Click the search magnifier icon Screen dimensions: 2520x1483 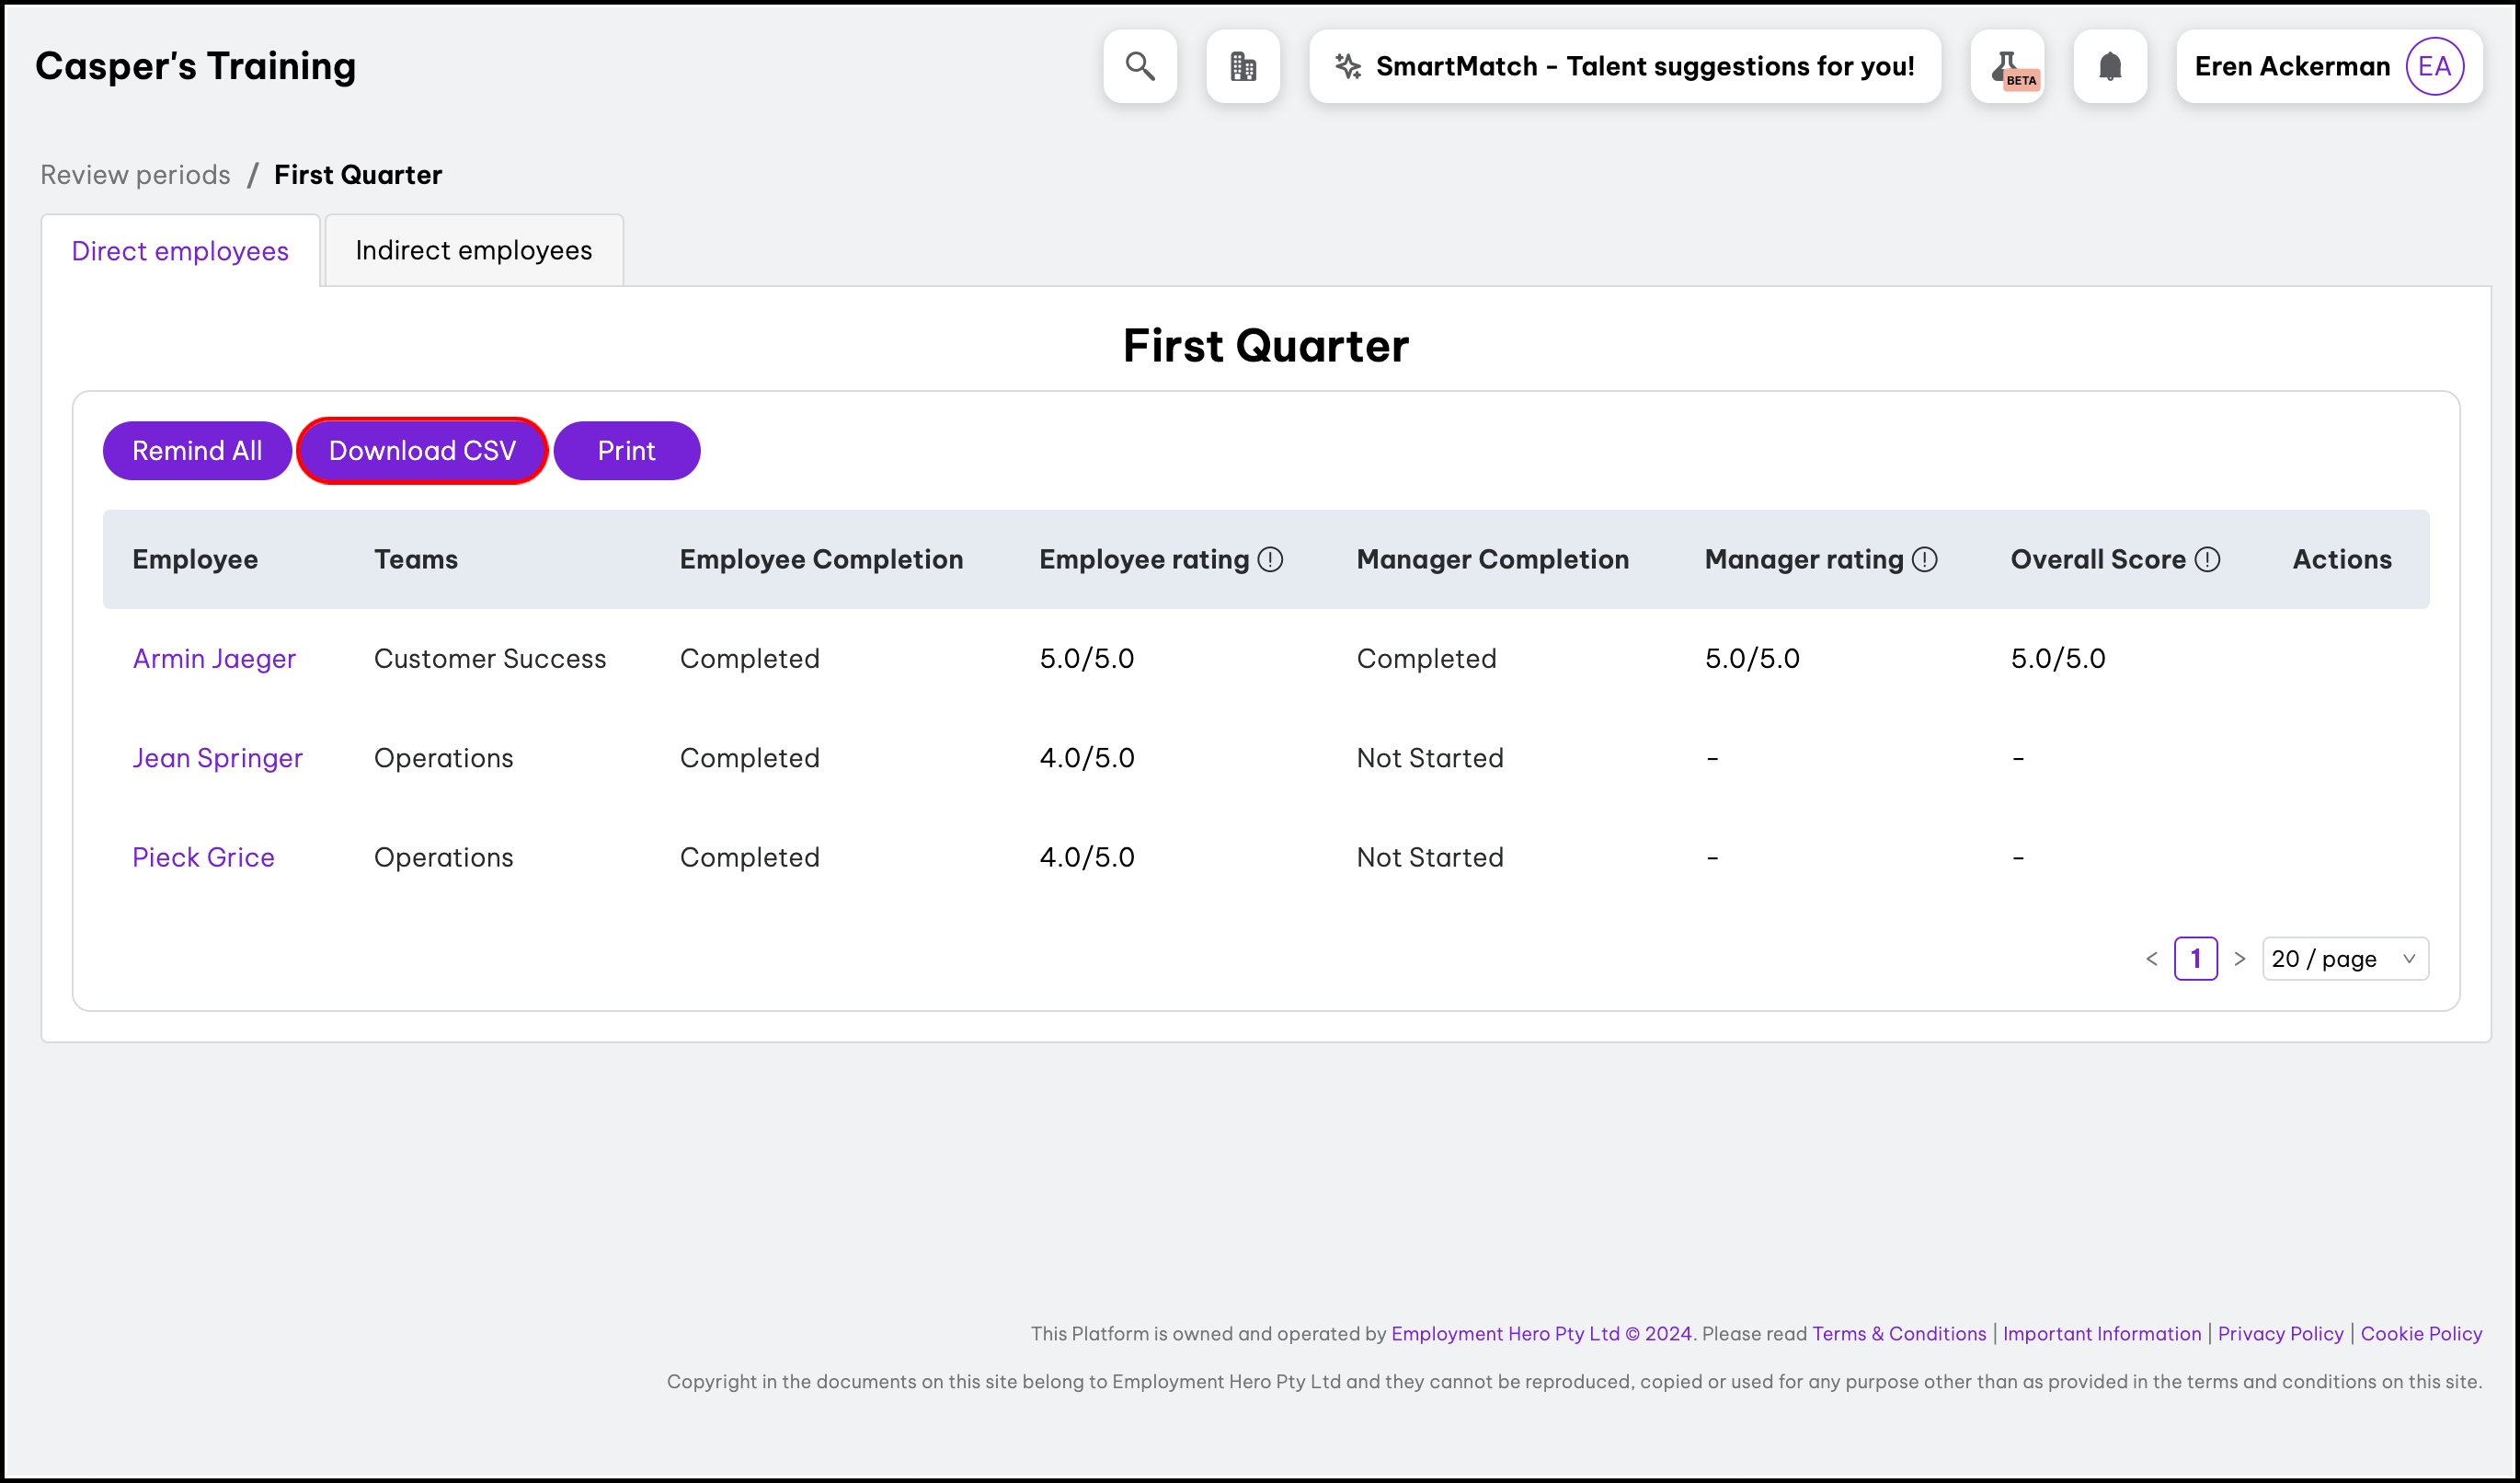[1140, 66]
